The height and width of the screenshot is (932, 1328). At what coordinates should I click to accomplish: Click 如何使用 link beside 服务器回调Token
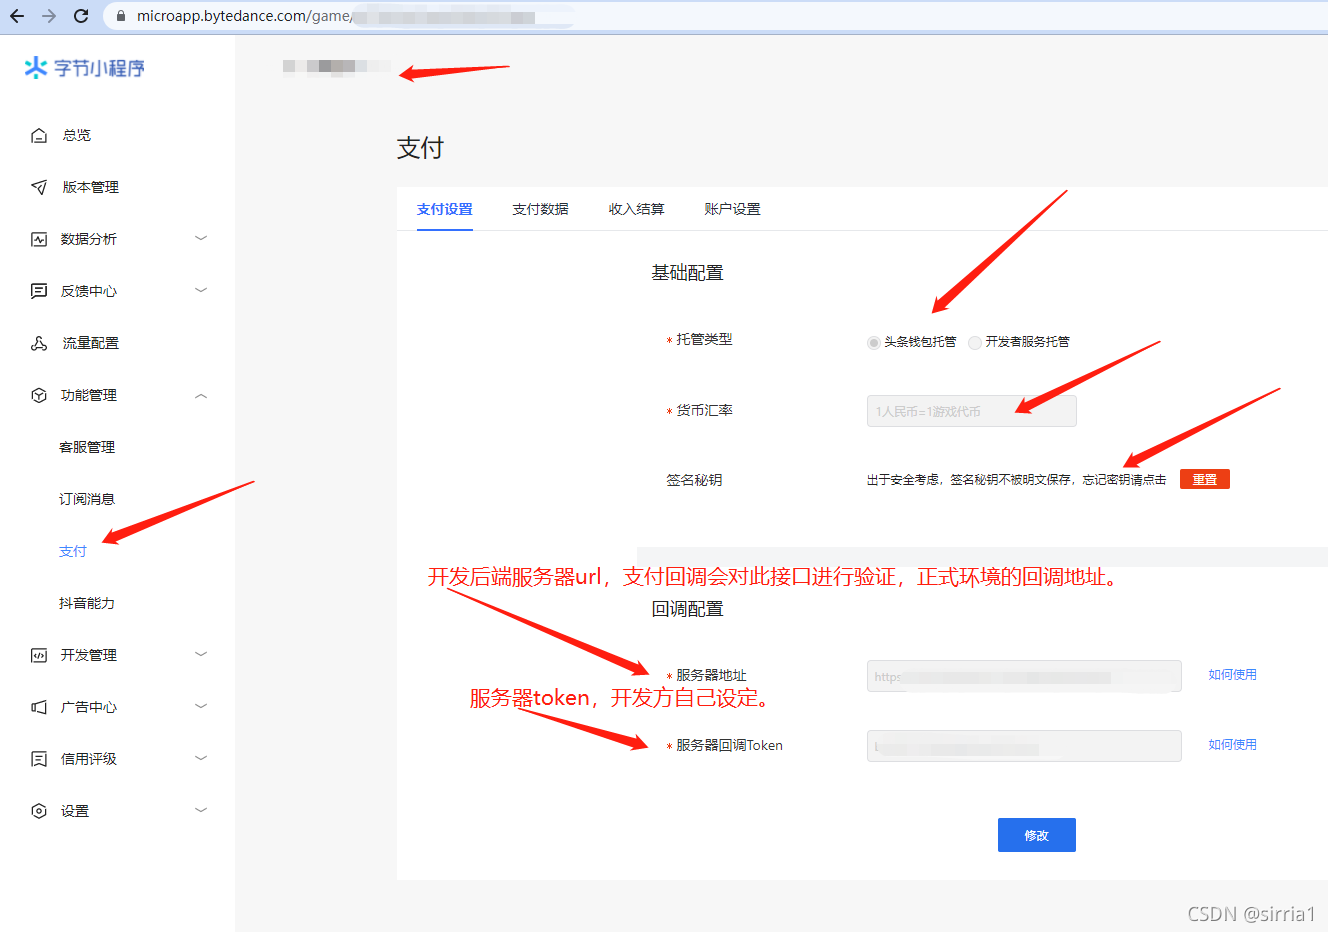[1233, 745]
